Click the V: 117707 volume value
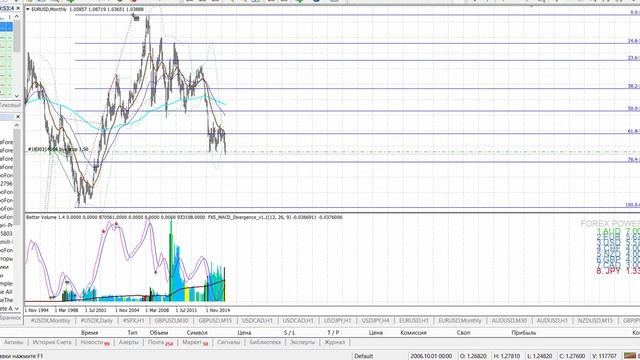Image resolution: width=640 pixels, height=360 pixels. [x=604, y=356]
